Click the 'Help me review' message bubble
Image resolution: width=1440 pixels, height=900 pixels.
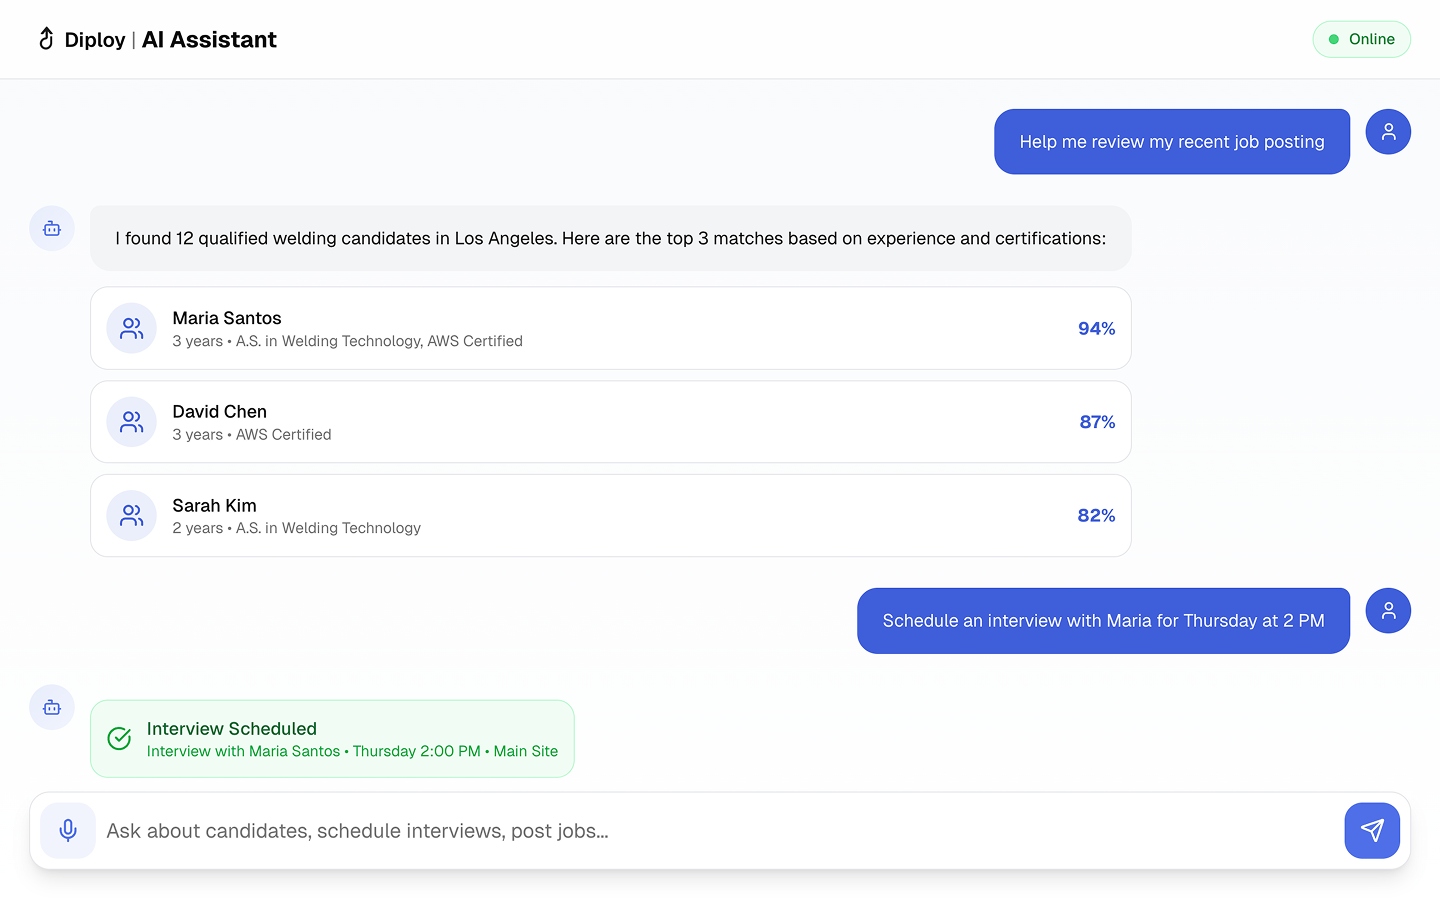coord(1172,142)
